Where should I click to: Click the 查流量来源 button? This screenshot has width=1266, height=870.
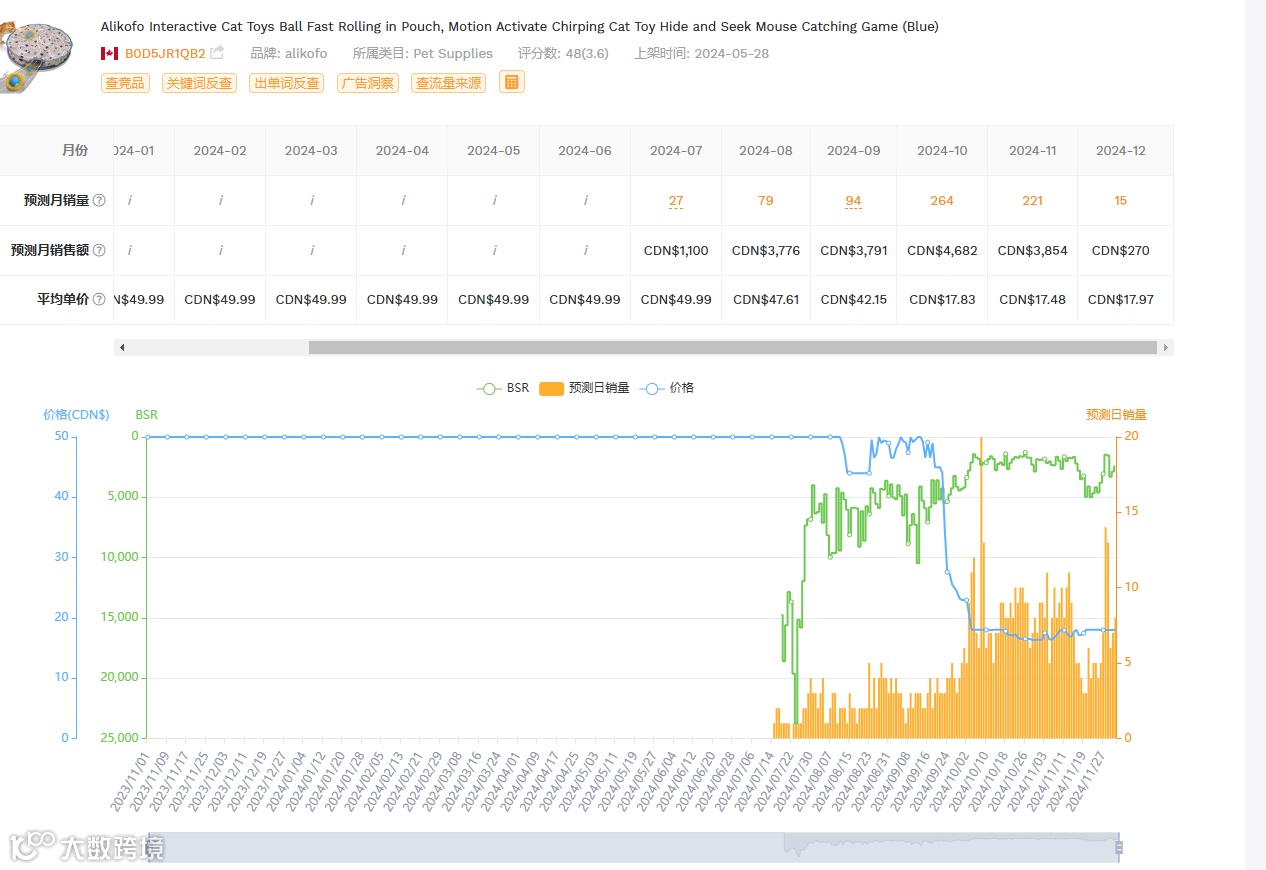click(448, 83)
